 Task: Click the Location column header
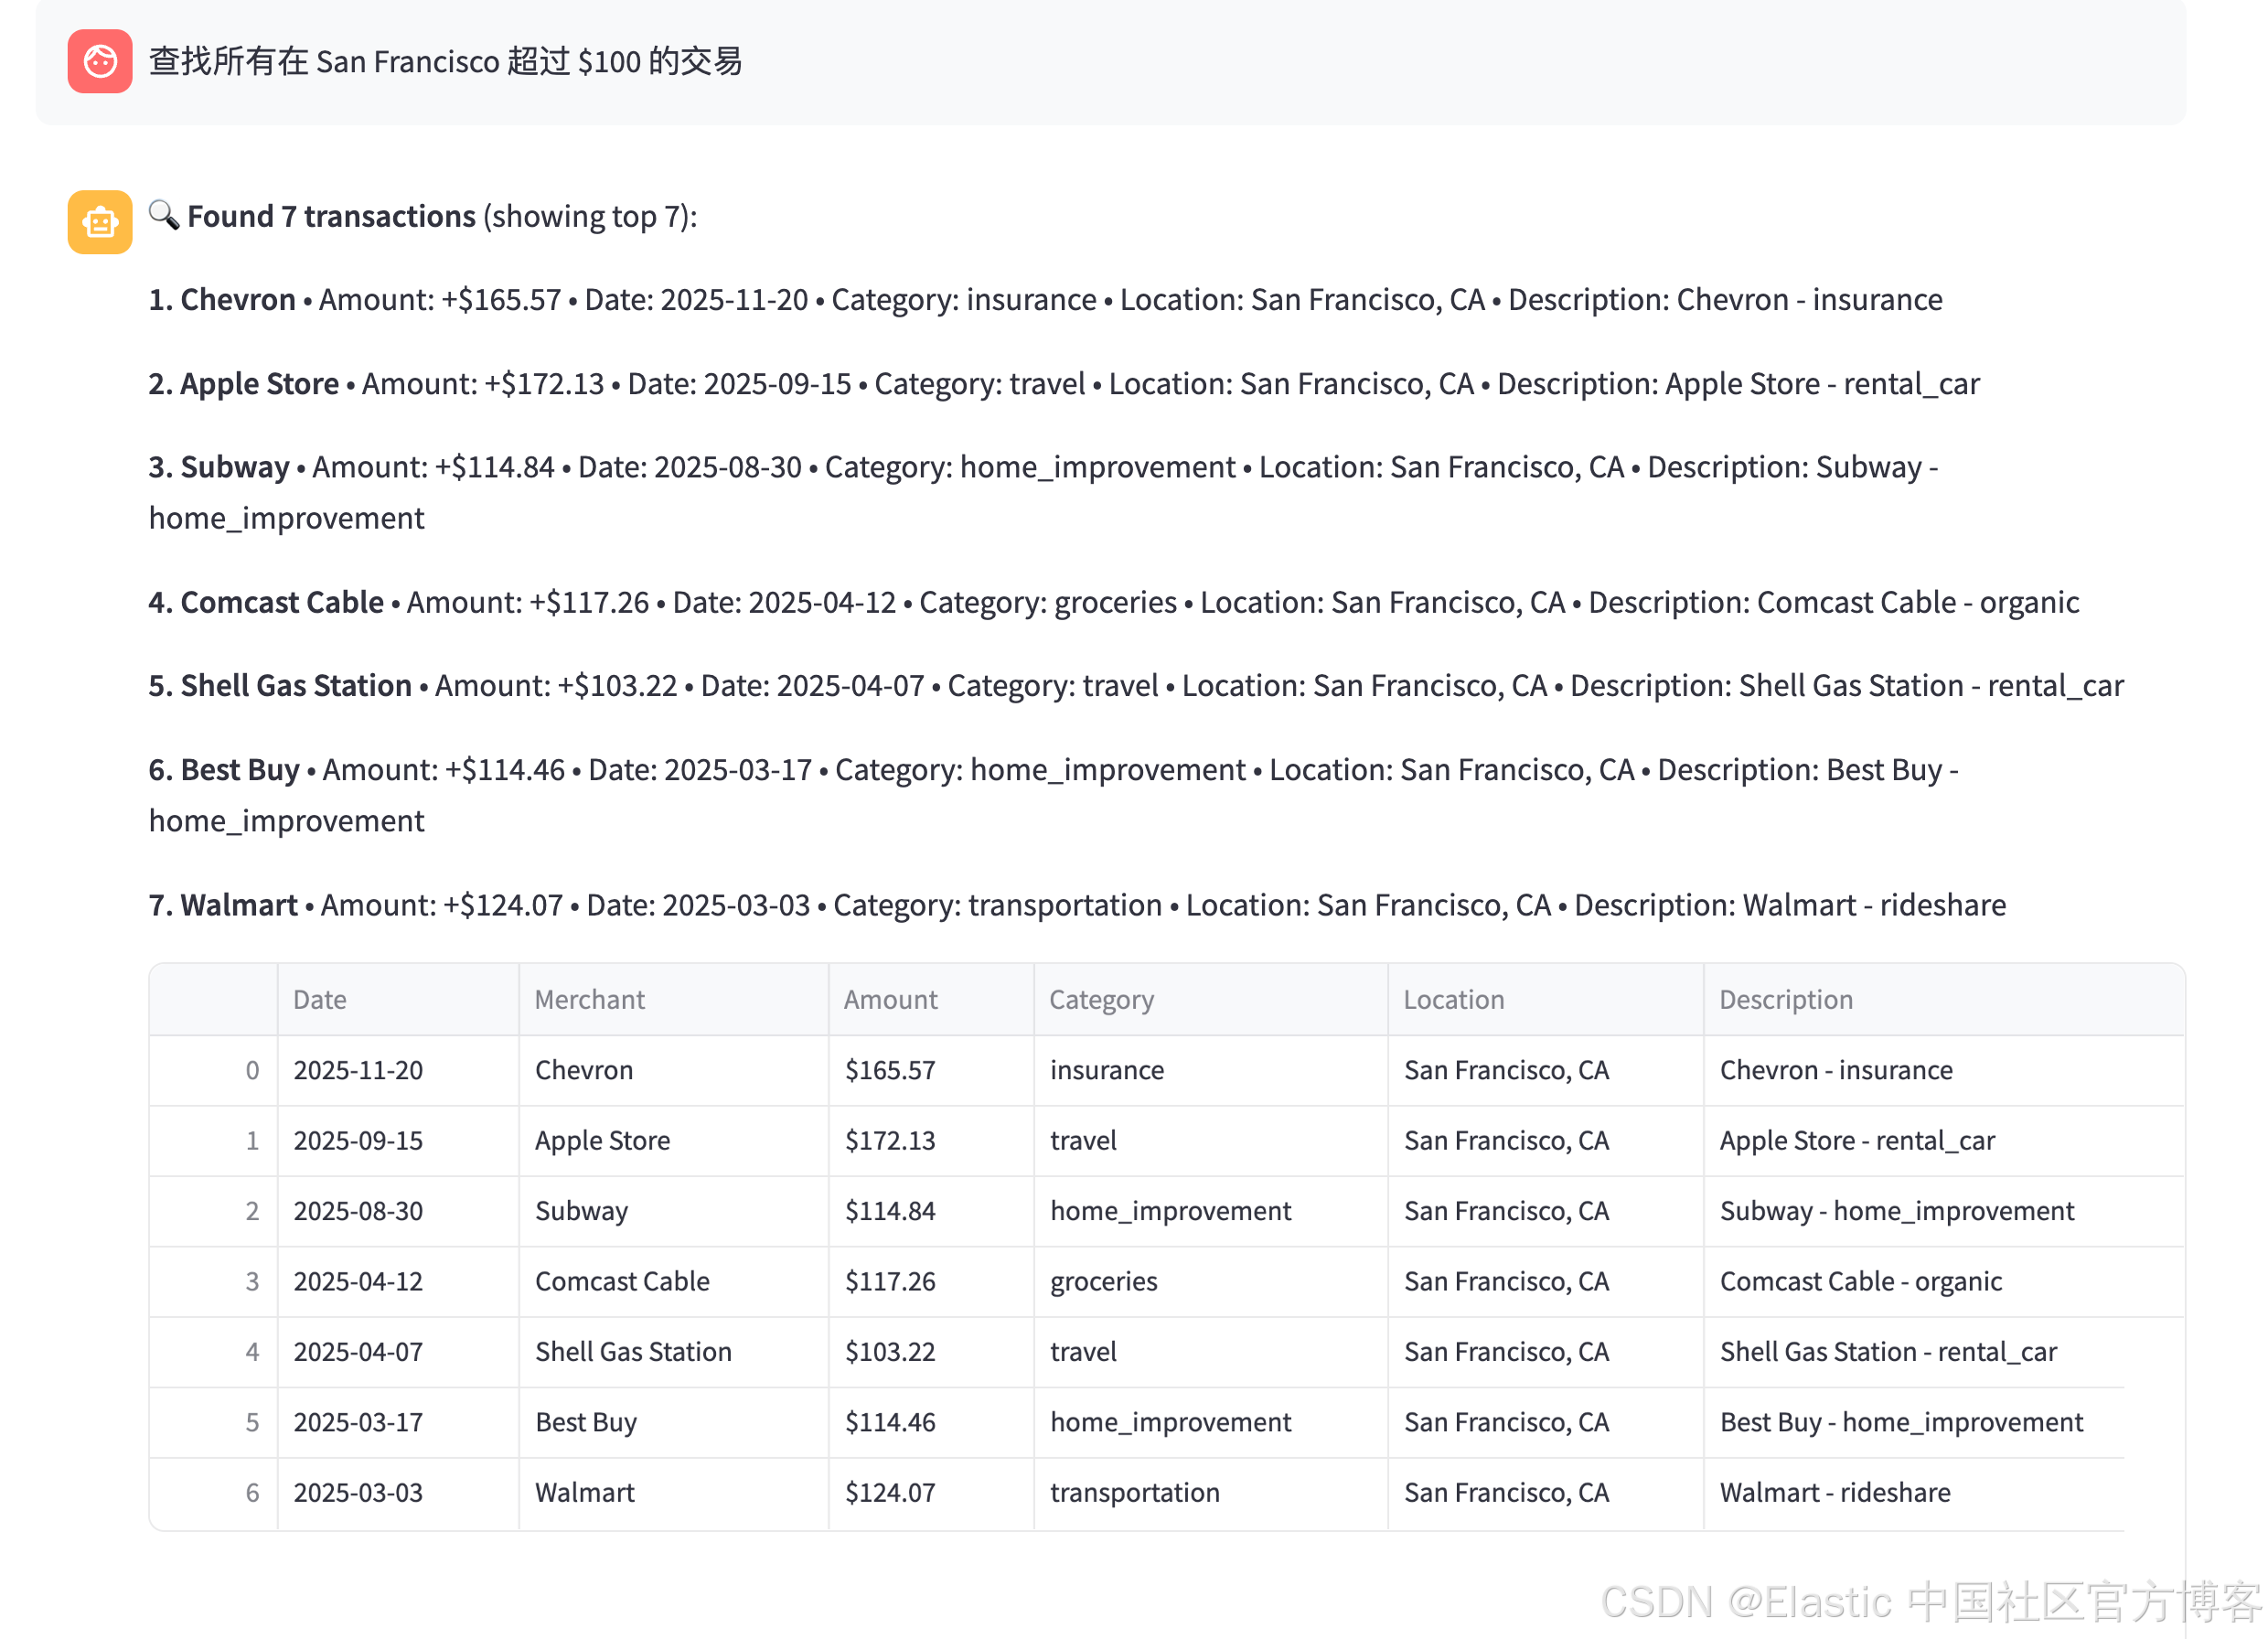point(1546,1000)
